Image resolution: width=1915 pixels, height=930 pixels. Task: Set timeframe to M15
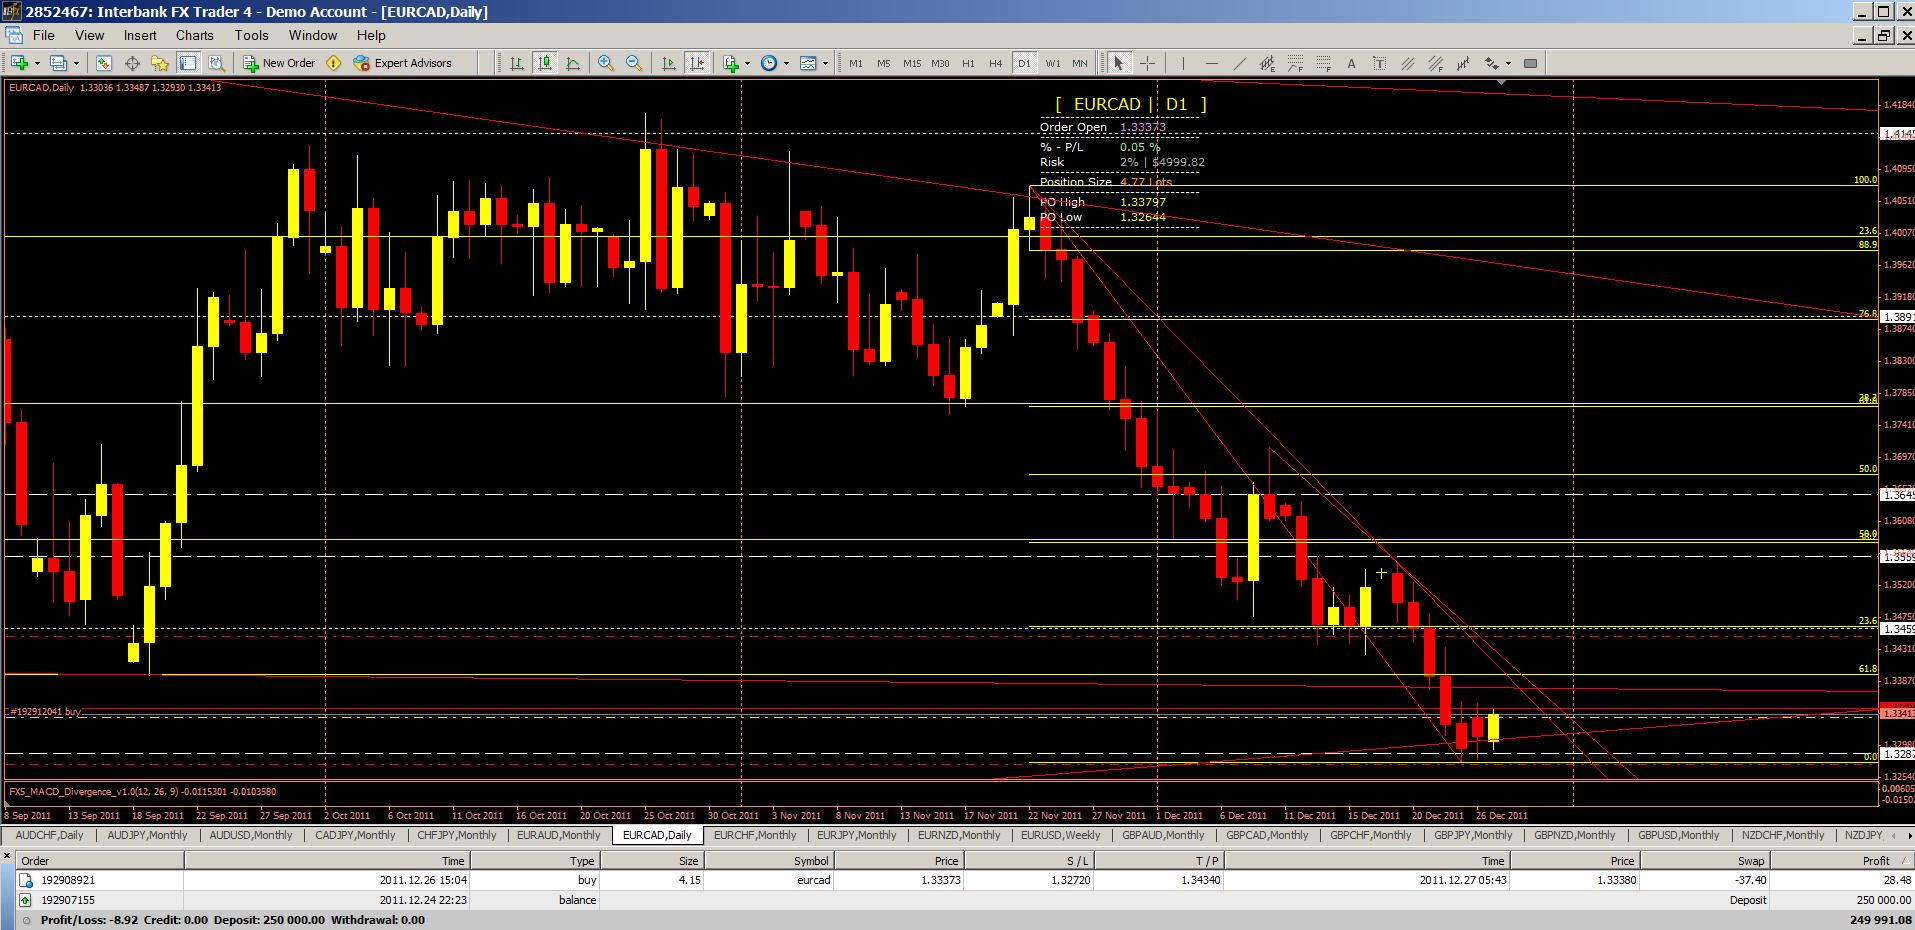pyautogui.click(x=912, y=63)
